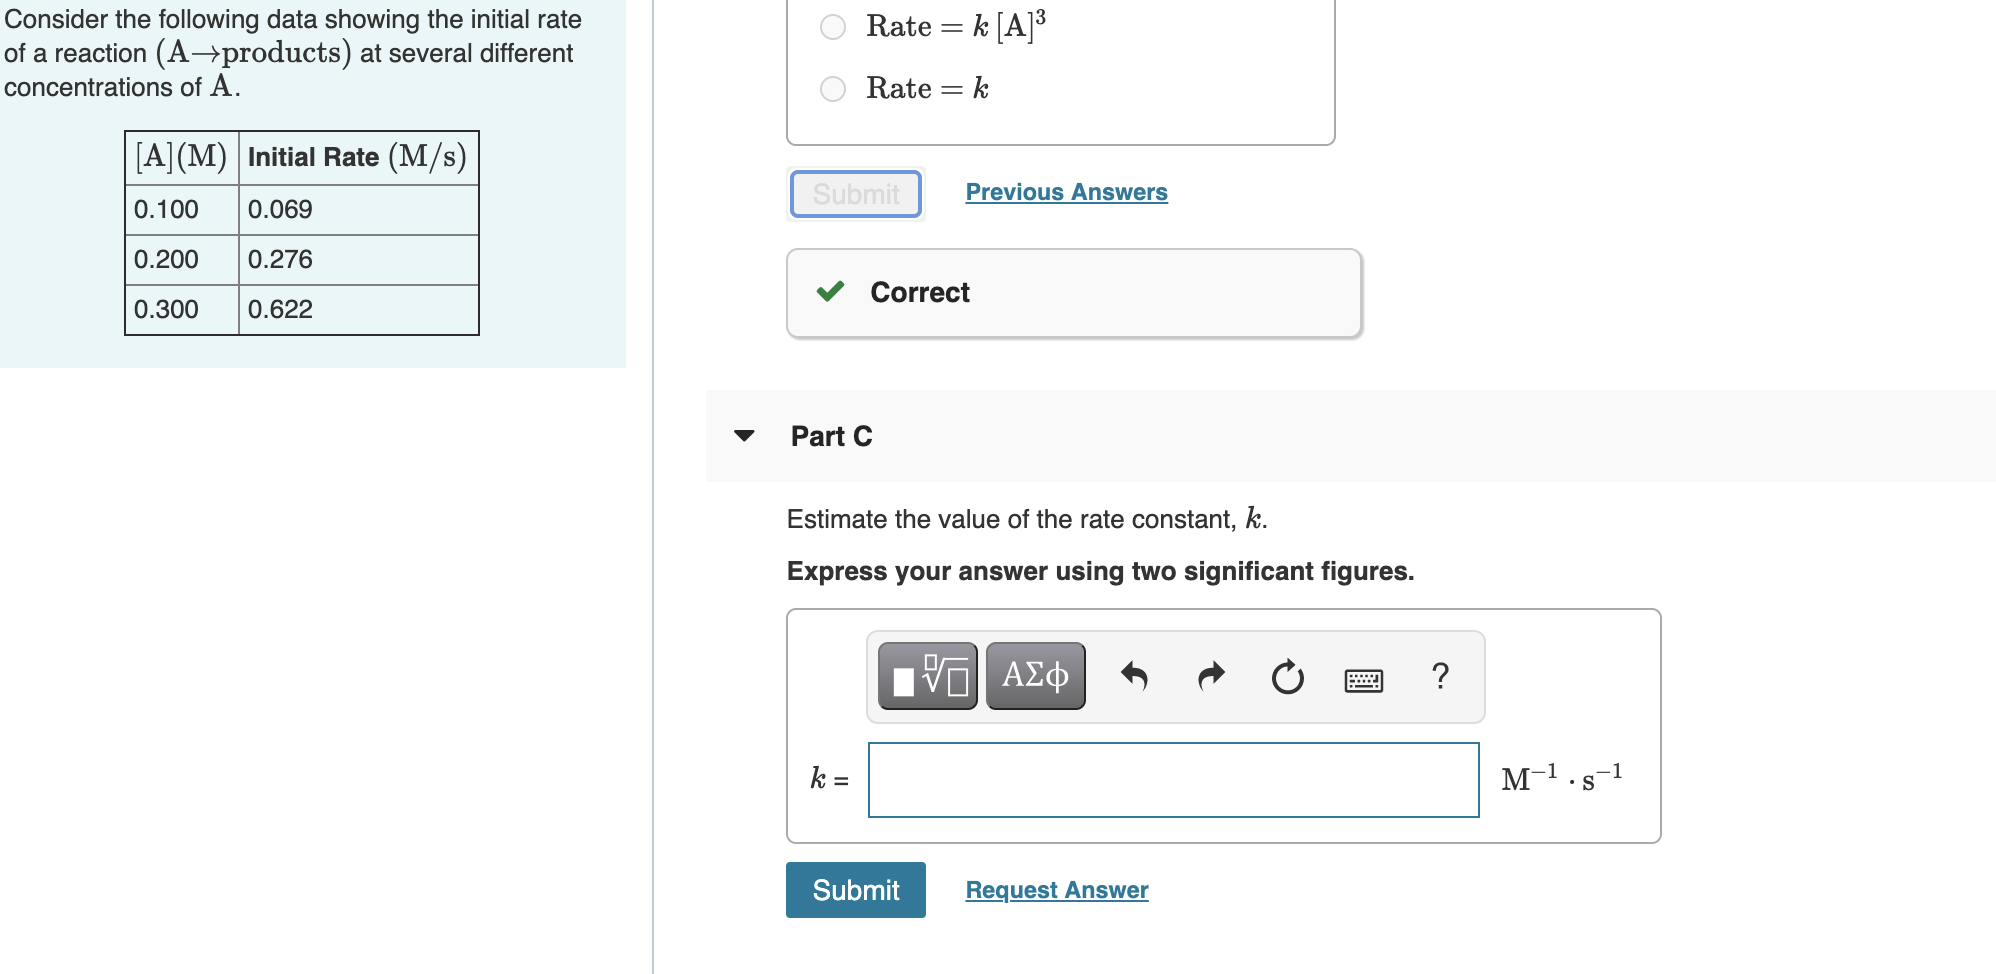The width and height of the screenshot is (1996, 974).
Task: Focus the k = answer input field
Action: click(x=1173, y=780)
